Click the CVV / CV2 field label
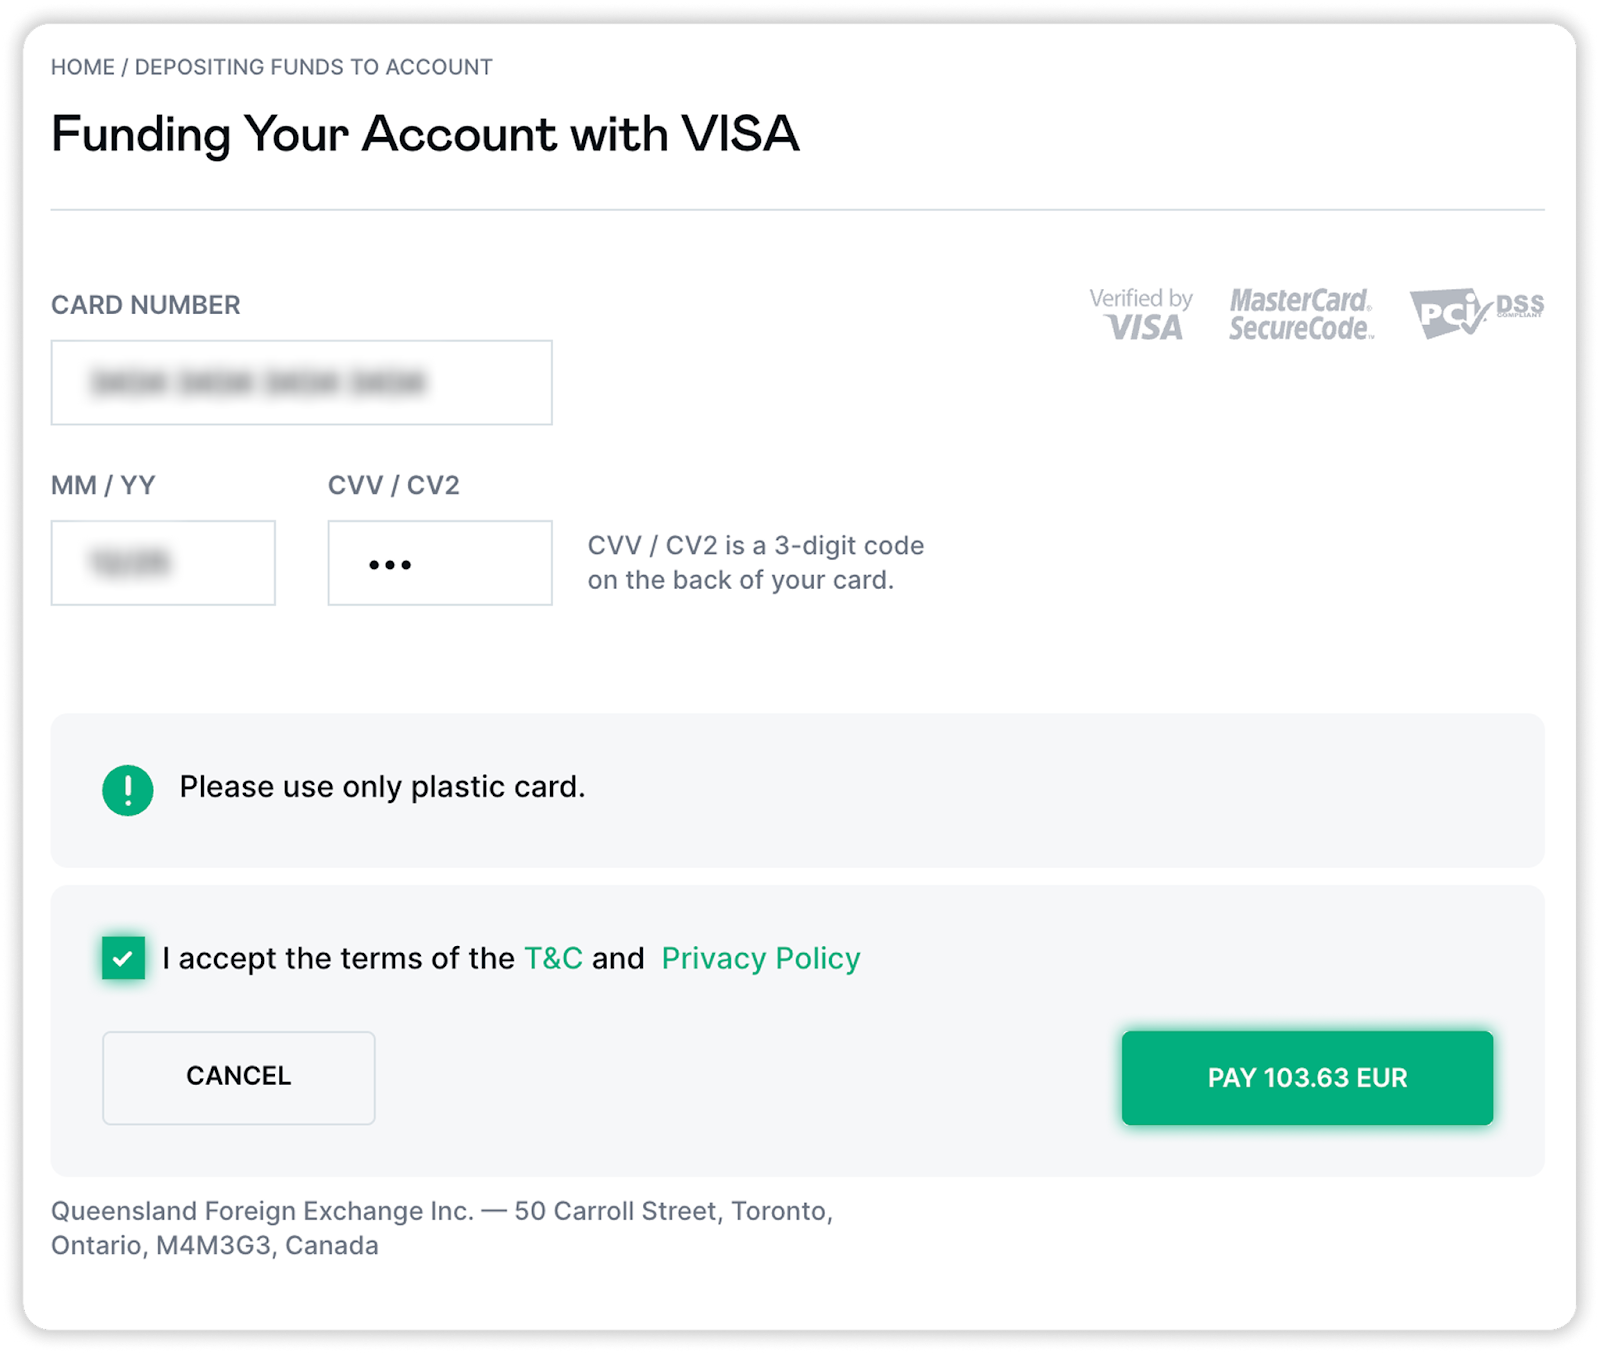Viewport: 1600px width, 1353px height. tap(394, 485)
